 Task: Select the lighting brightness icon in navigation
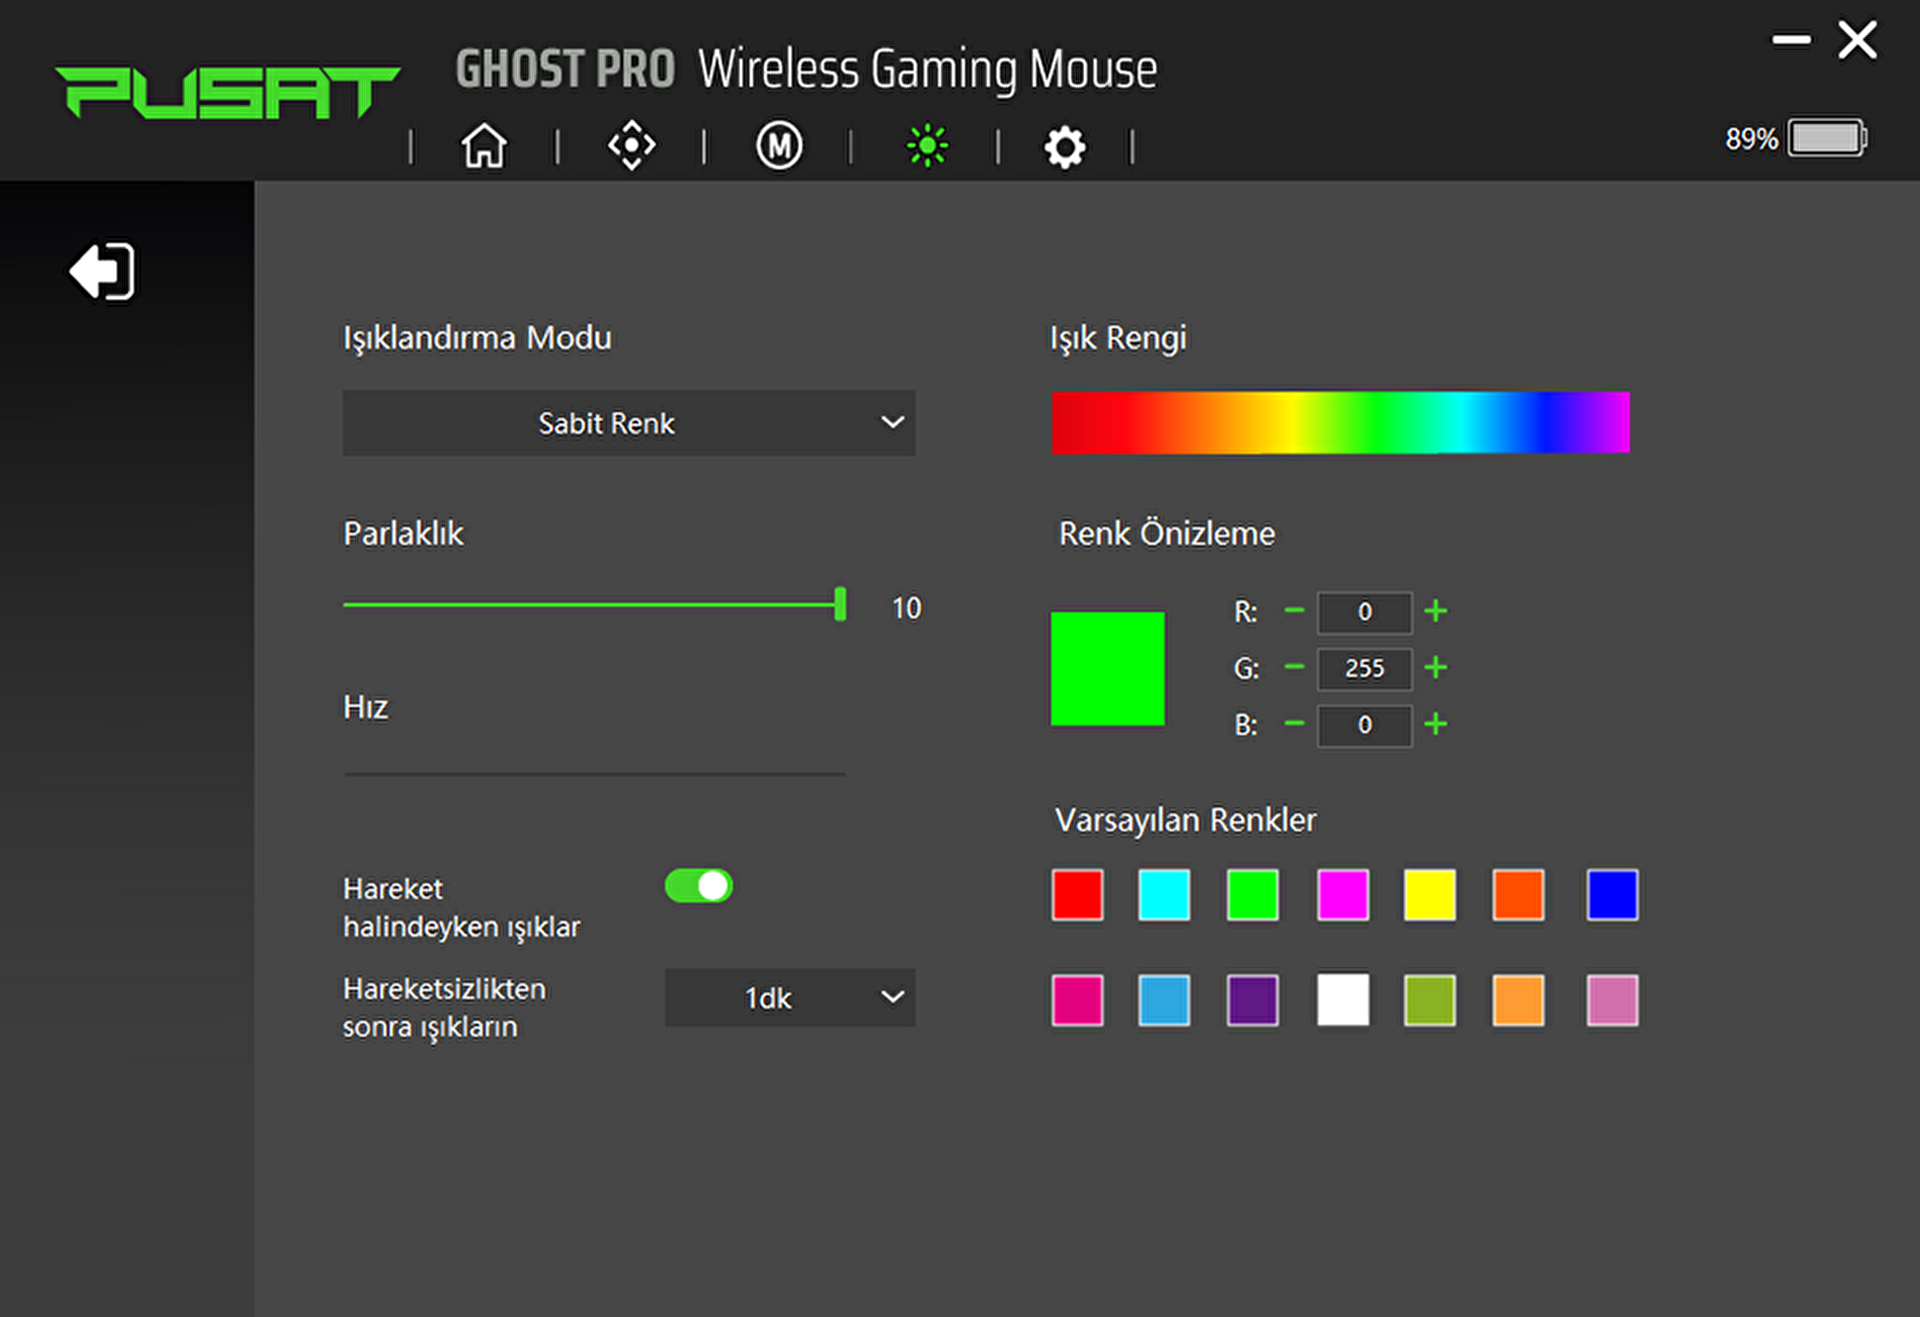(x=926, y=145)
